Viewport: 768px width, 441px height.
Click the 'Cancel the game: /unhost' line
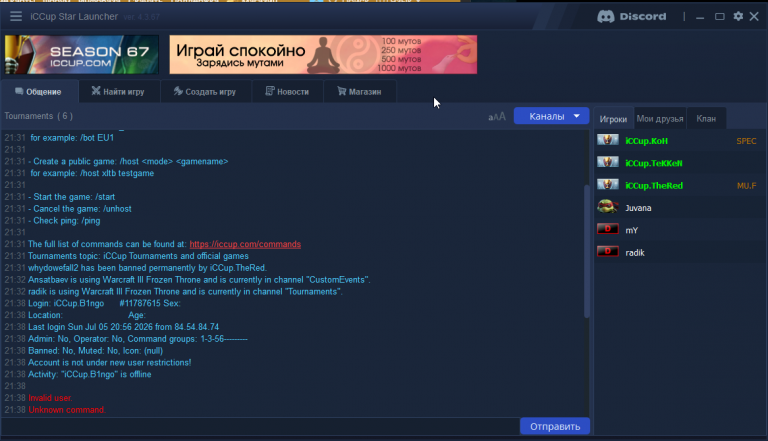[80, 209]
